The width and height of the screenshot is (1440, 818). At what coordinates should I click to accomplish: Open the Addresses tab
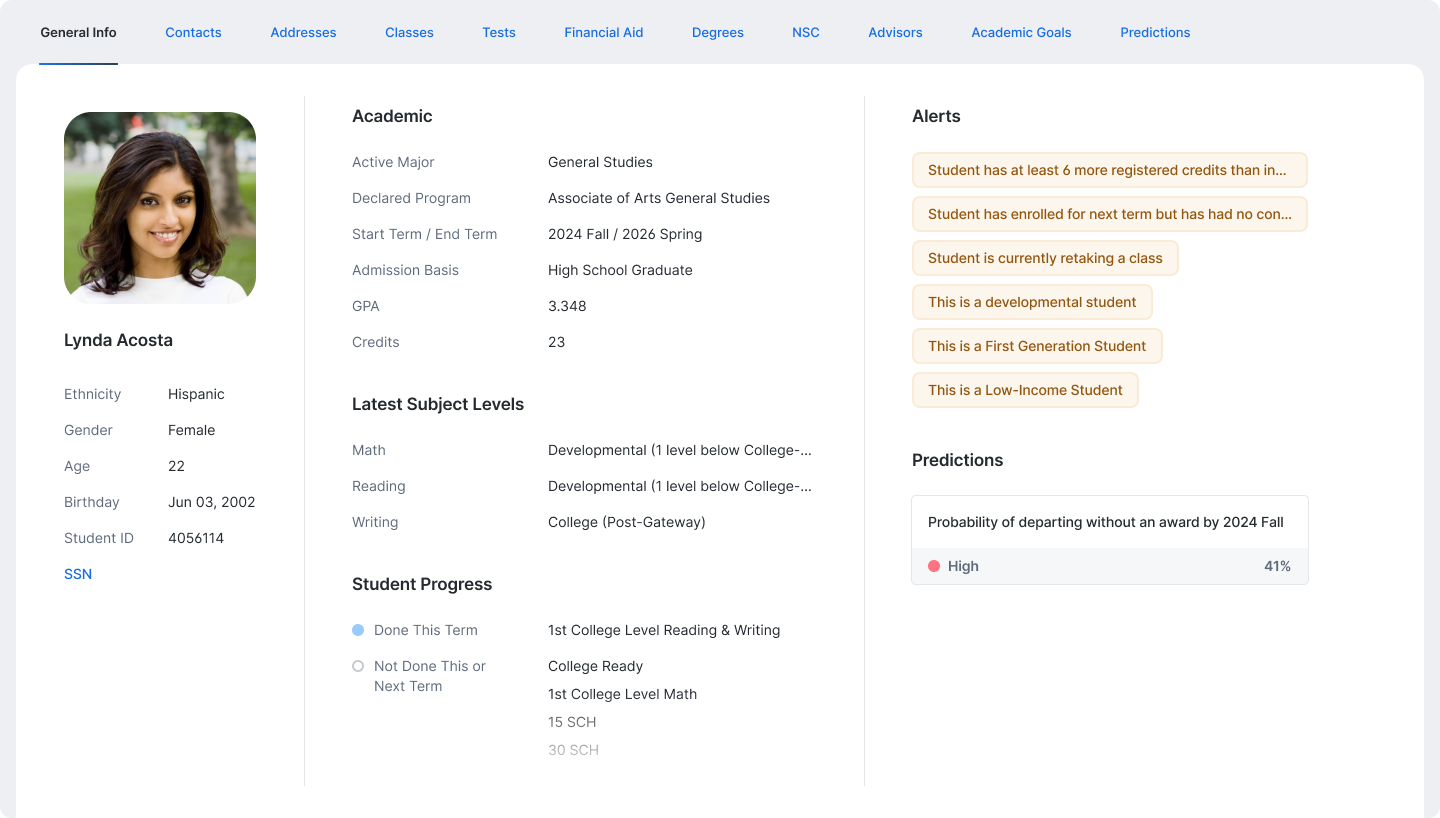tap(303, 32)
